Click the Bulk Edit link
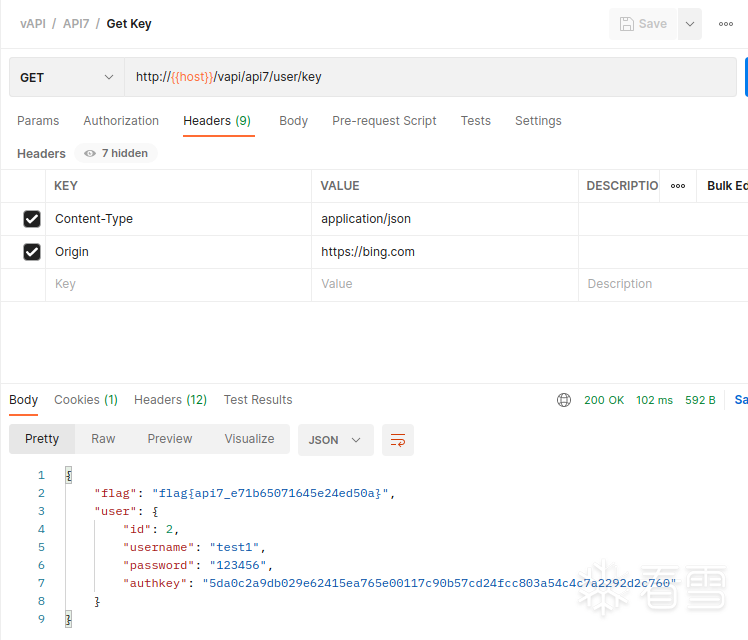 [727, 186]
